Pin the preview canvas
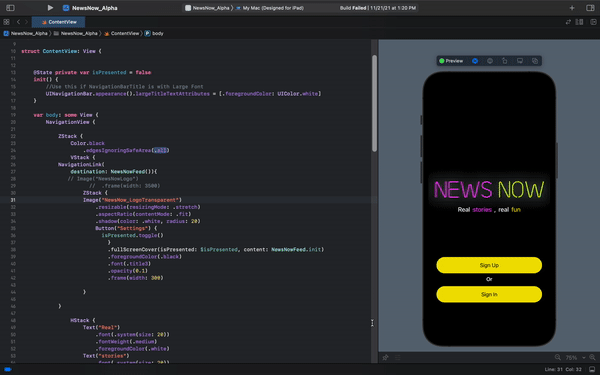 385,357
